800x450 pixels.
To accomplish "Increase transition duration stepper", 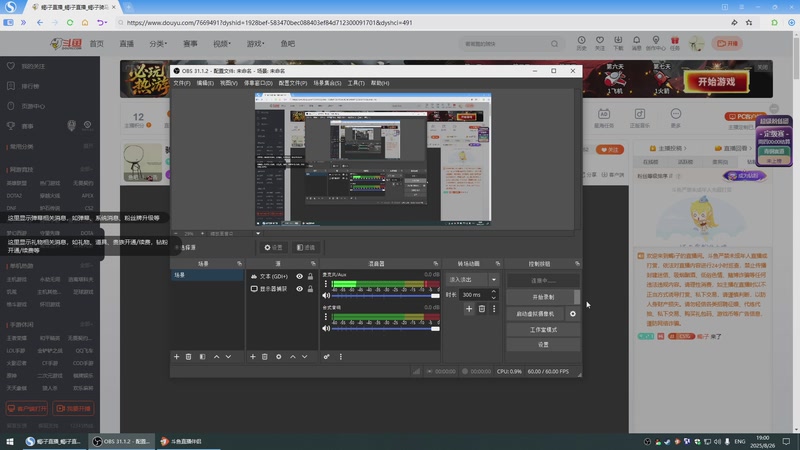I will [x=493, y=292].
